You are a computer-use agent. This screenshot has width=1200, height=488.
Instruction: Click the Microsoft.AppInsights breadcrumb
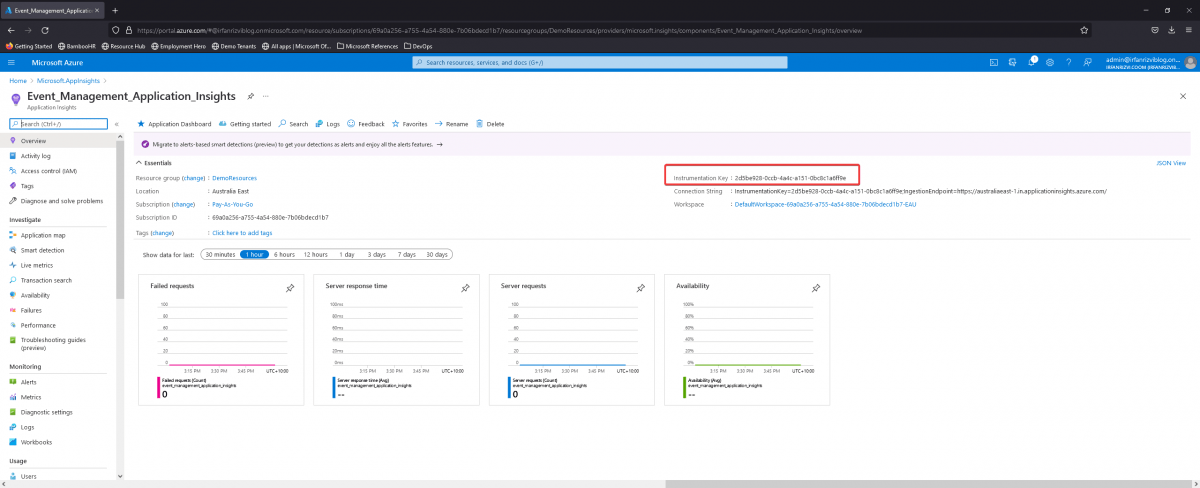point(67,80)
